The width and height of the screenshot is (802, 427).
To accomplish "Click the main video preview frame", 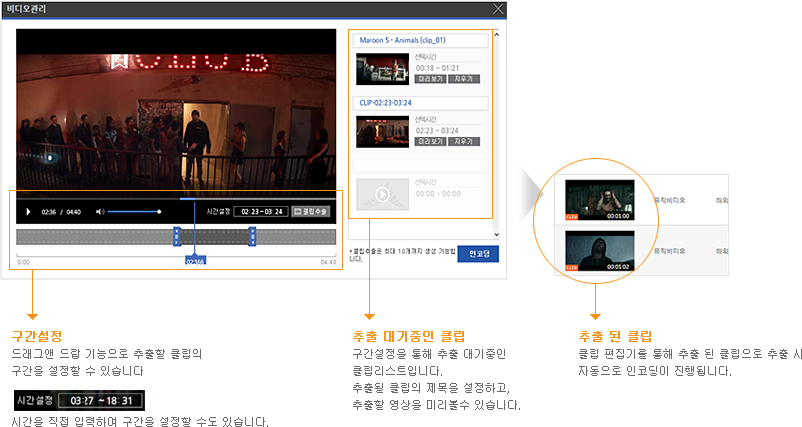I will click(x=176, y=113).
